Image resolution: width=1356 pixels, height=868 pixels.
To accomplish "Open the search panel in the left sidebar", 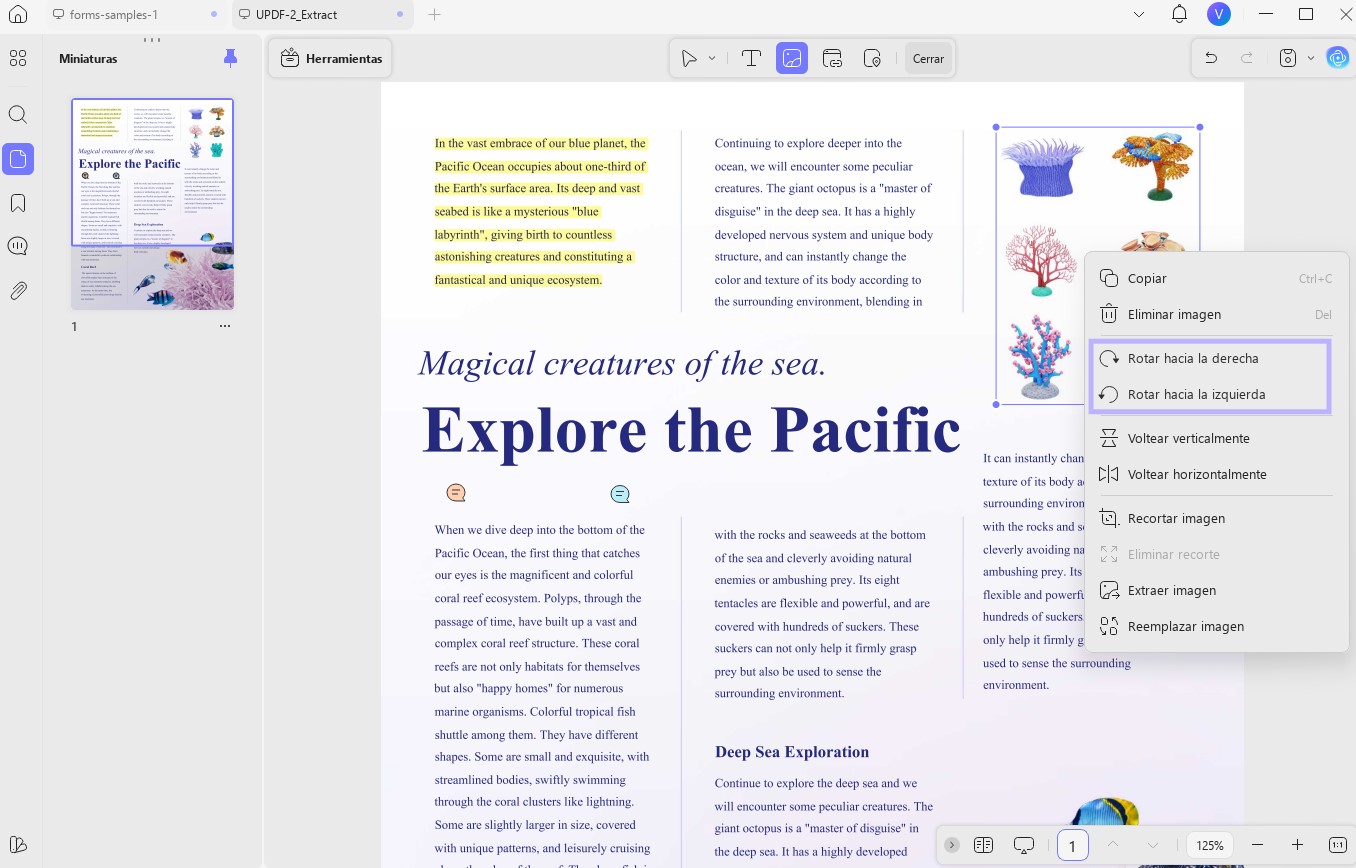I will coord(18,114).
